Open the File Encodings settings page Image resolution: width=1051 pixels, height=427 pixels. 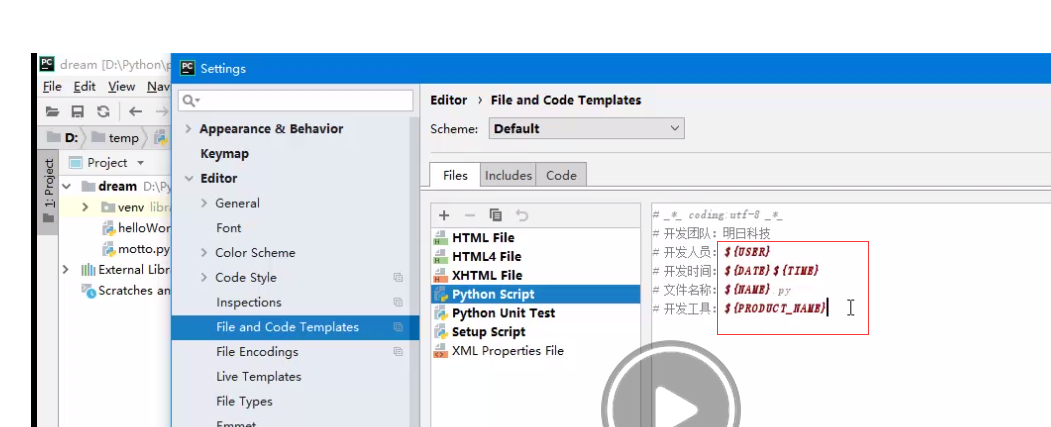[x=257, y=352]
